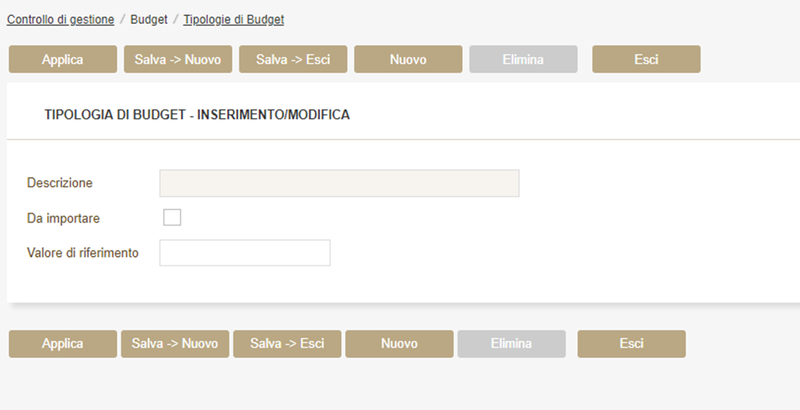
Task: Enable the Da importare checkbox
Action: click(172, 217)
